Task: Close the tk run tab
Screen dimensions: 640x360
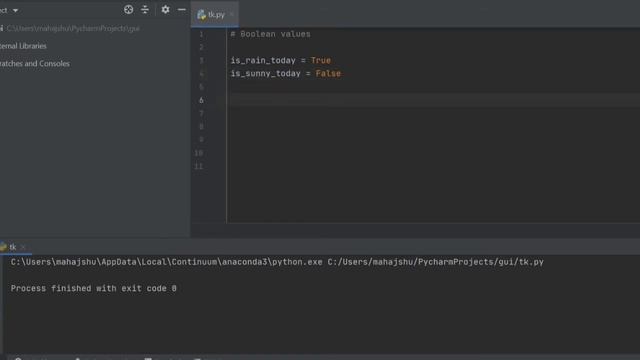Action: [x=23, y=247]
